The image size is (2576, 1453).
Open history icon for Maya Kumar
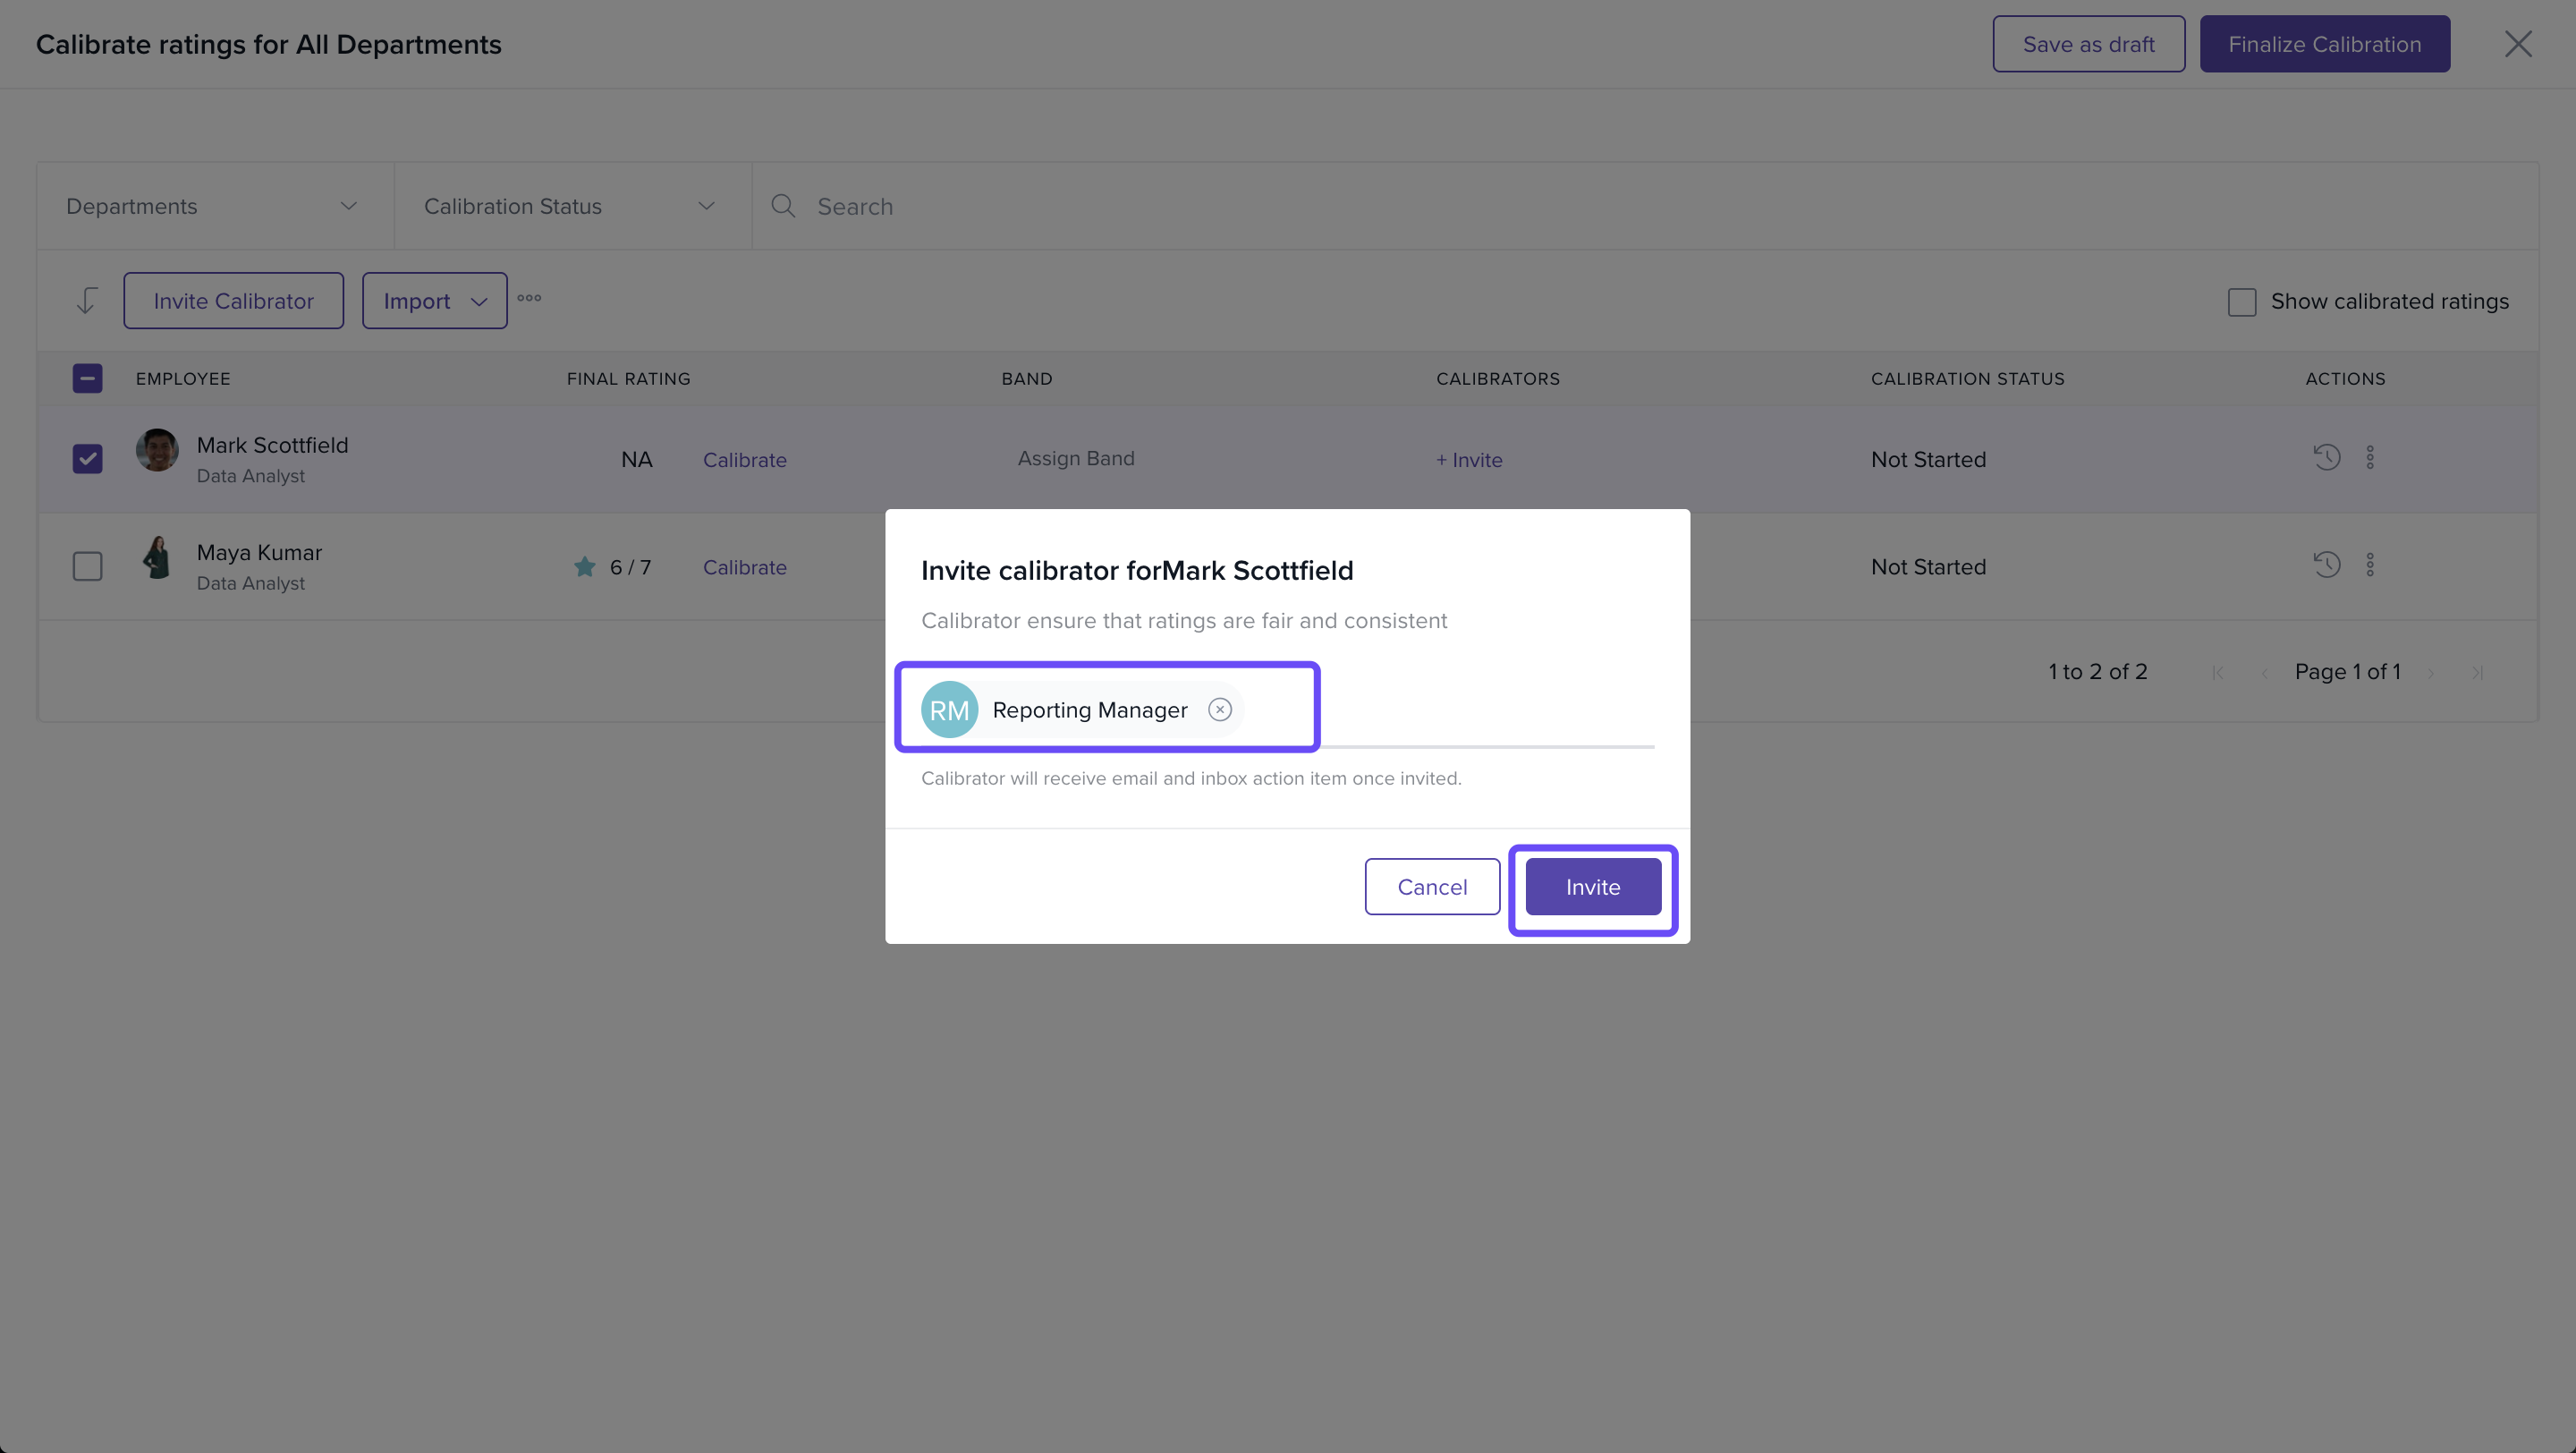[x=2326, y=565]
